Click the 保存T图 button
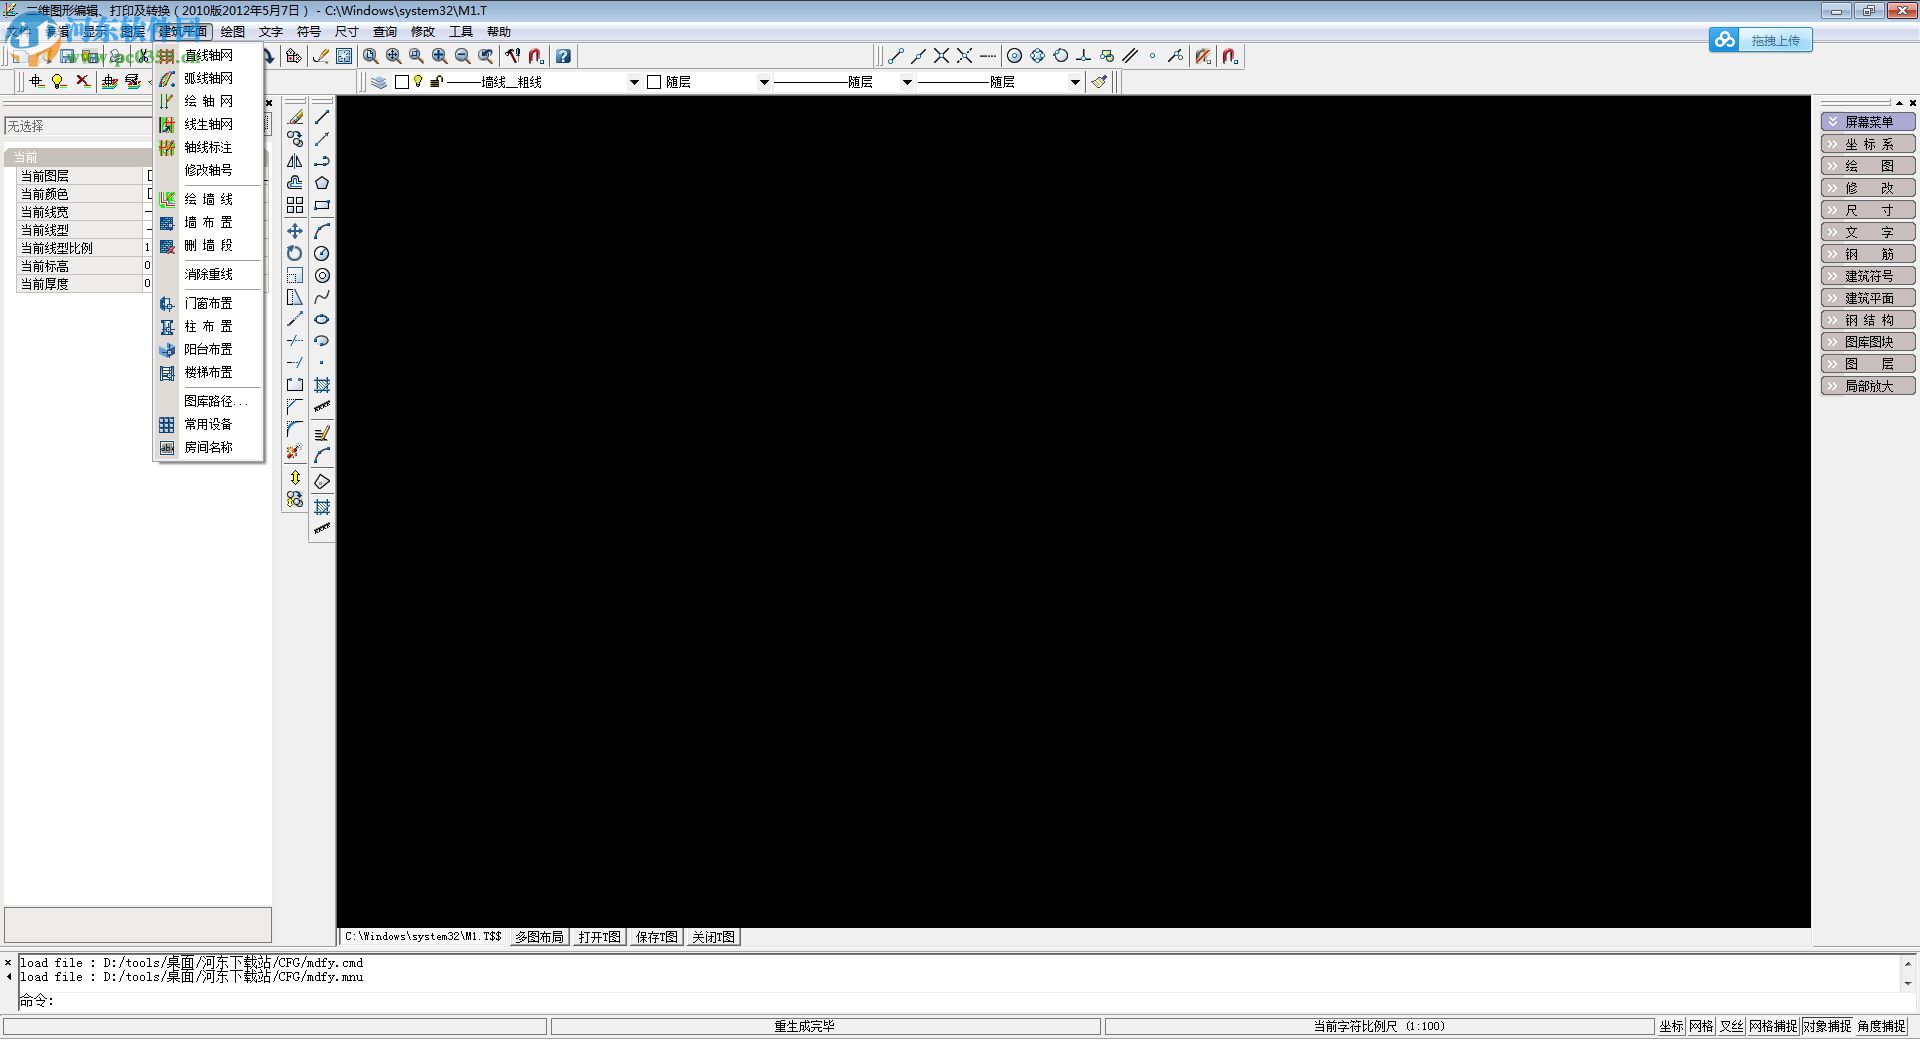This screenshot has width=1920, height=1040. pos(657,937)
